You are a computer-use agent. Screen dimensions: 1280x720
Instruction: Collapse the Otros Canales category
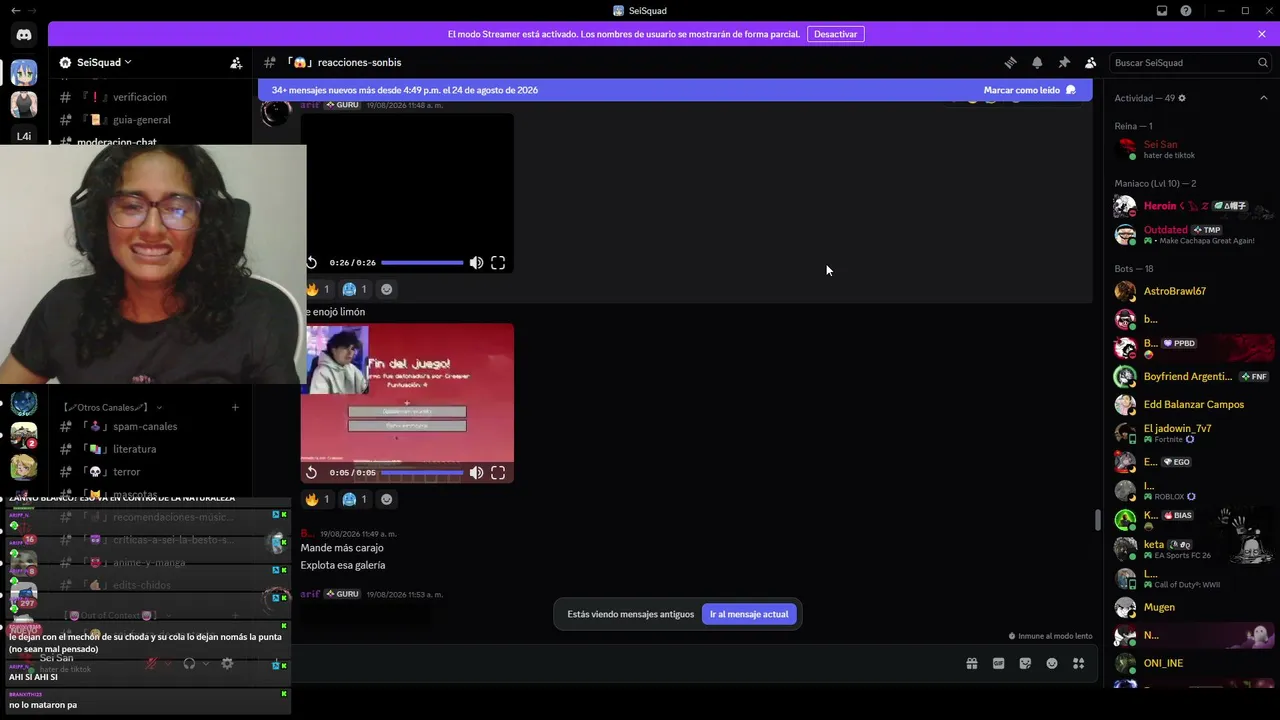(112, 407)
